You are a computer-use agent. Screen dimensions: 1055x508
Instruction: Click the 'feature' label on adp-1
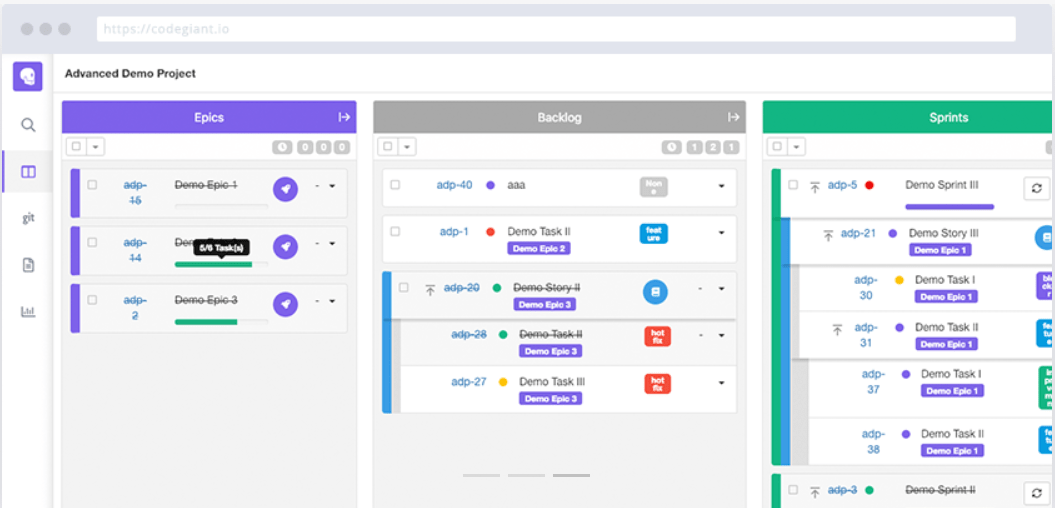point(653,233)
